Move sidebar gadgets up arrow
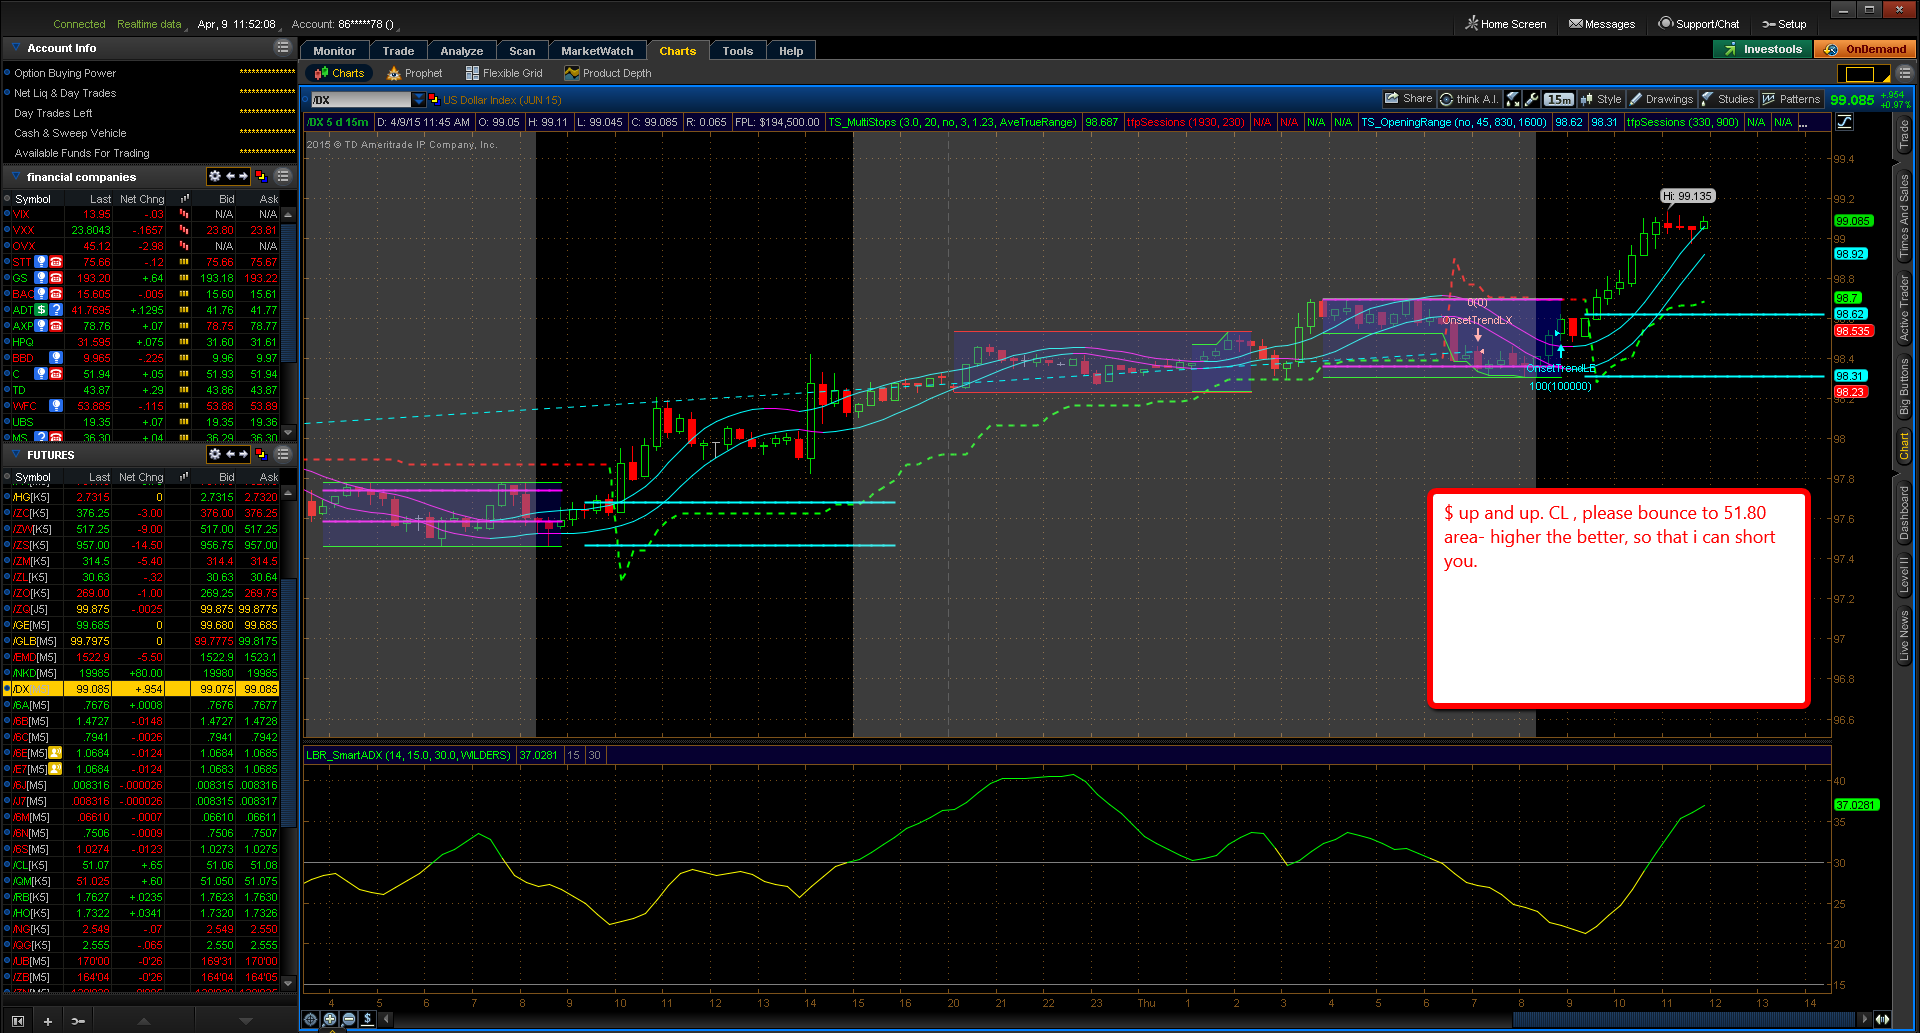The width and height of the screenshot is (1920, 1033). pyautogui.click(x=143, y=1021)
